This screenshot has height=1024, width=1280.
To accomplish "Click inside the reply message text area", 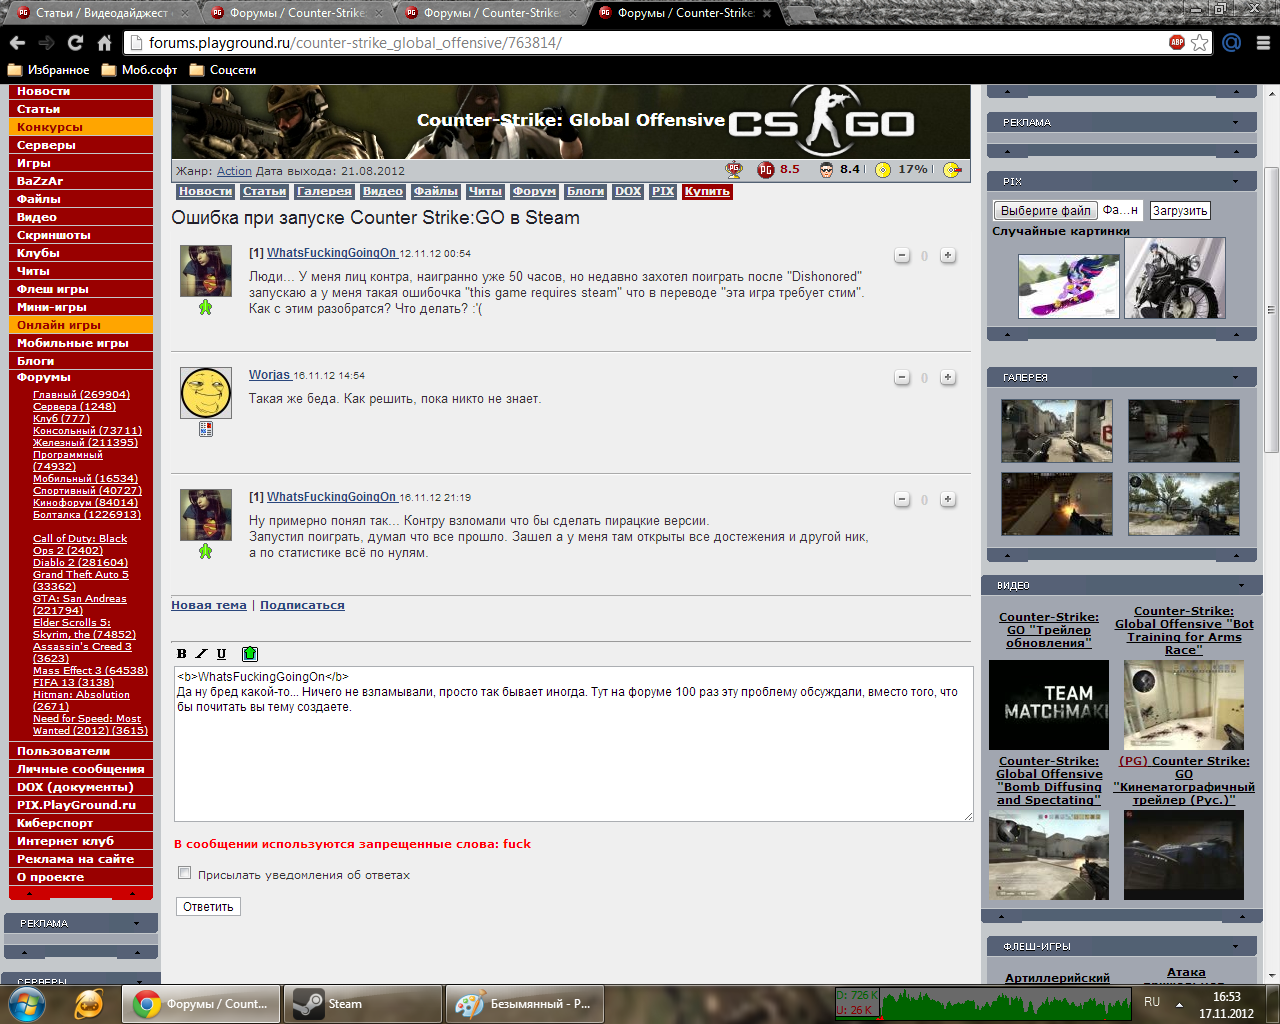I will click(574, 744).
